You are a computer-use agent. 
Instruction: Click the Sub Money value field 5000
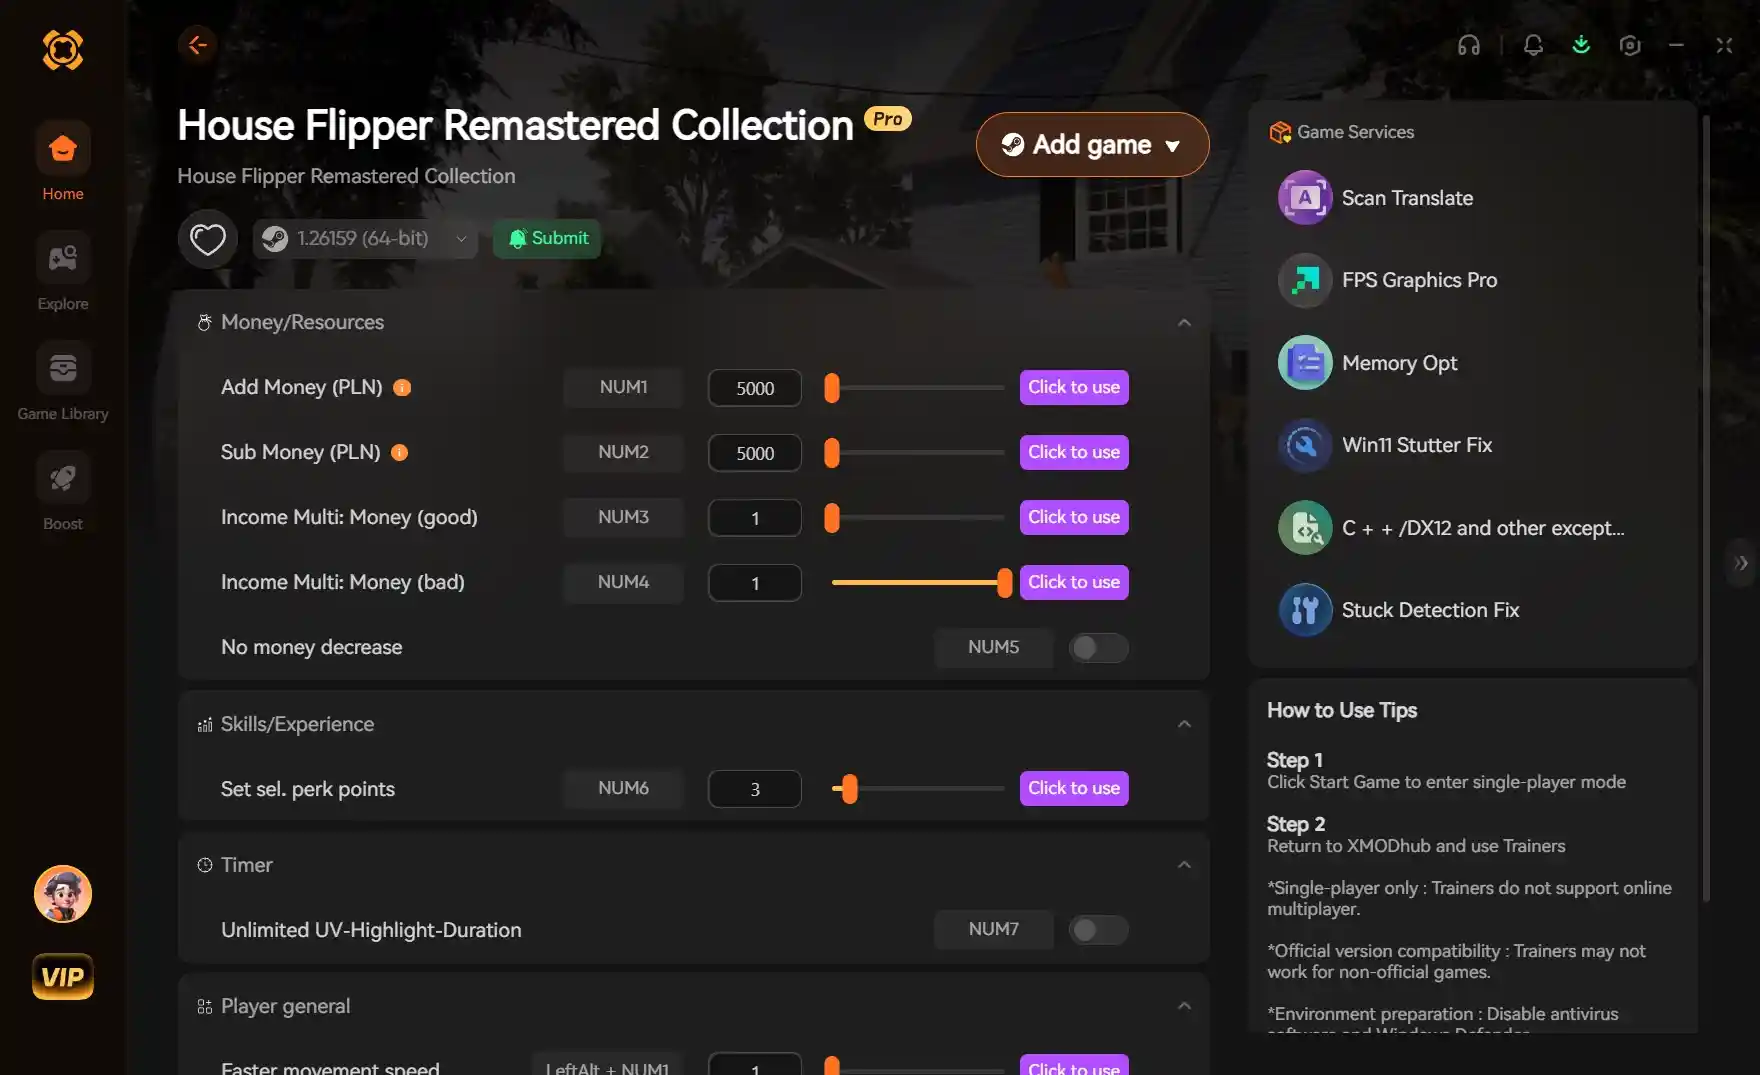[755, 453]
